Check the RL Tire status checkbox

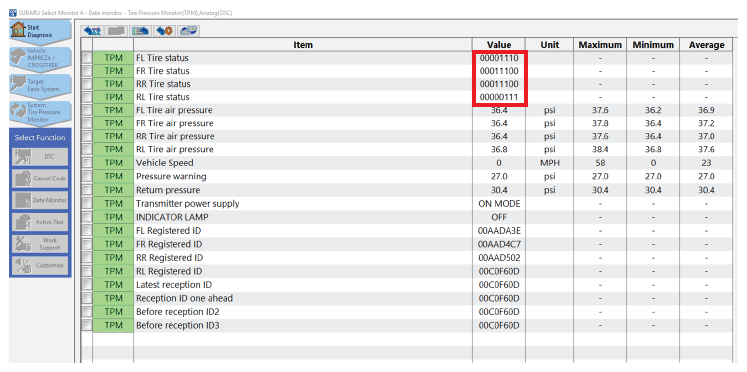[87, 97]
